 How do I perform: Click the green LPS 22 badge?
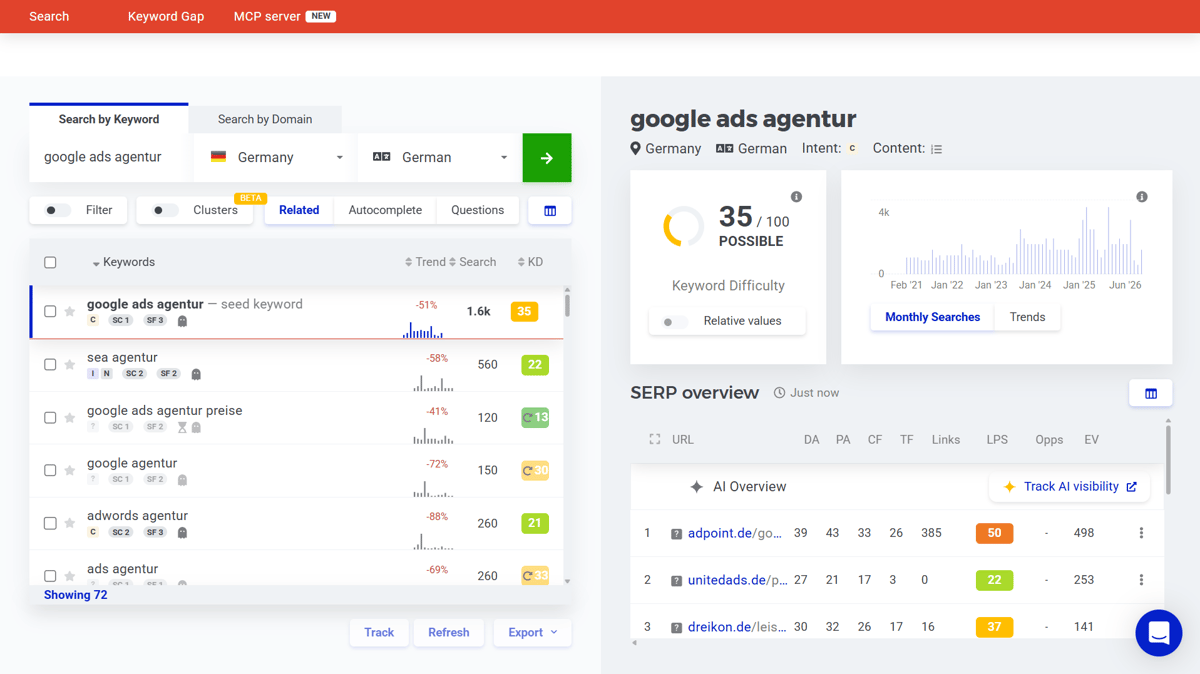pos(994,581)
